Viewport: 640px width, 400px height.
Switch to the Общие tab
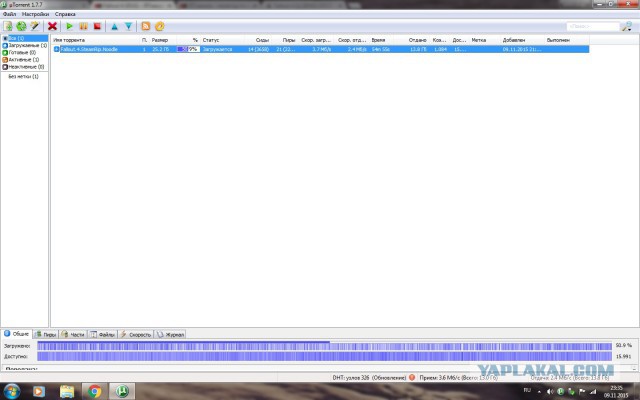[17, 334]
